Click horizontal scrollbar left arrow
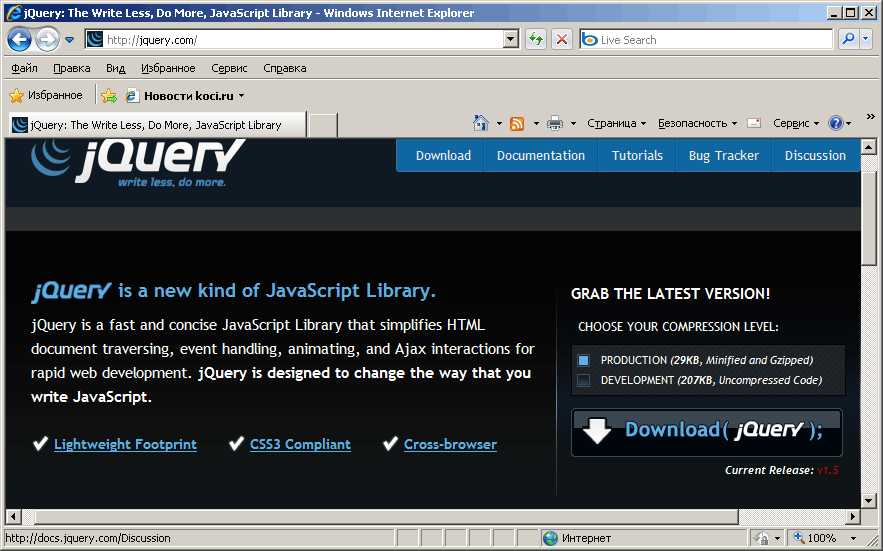Viewport: 883px width, 551px height. pyautogui.click(x=14, y=516)
